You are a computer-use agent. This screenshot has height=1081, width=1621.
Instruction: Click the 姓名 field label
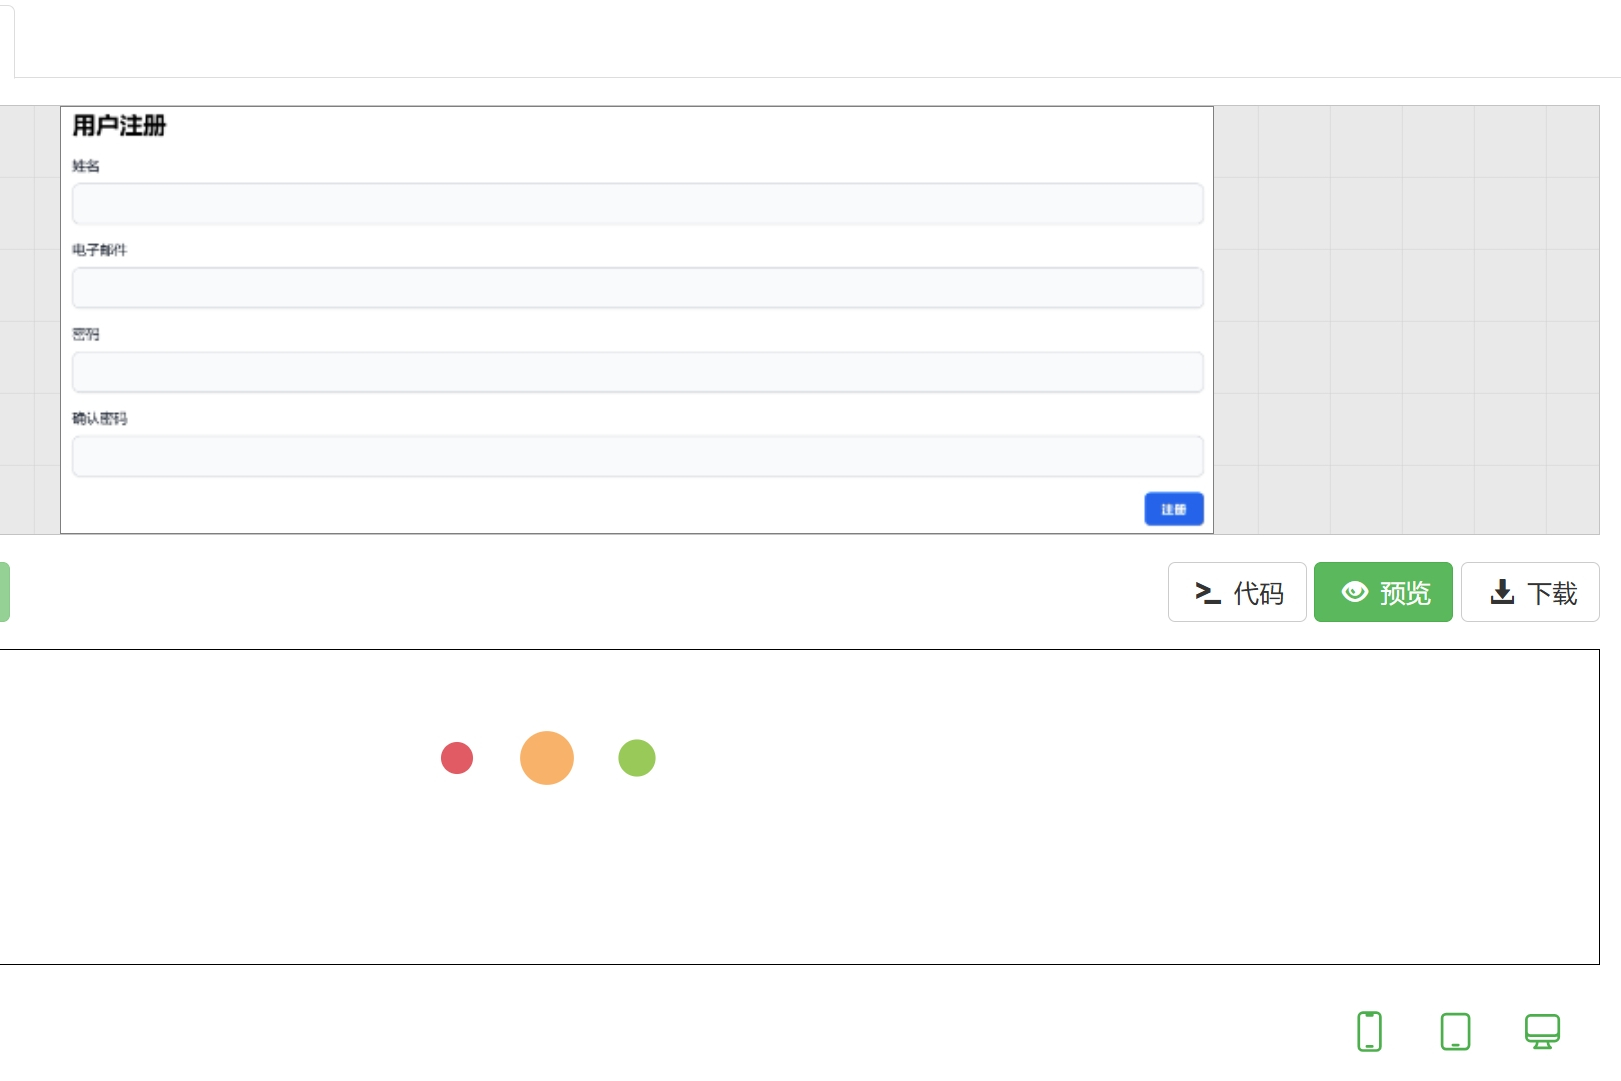pos(86,166)
